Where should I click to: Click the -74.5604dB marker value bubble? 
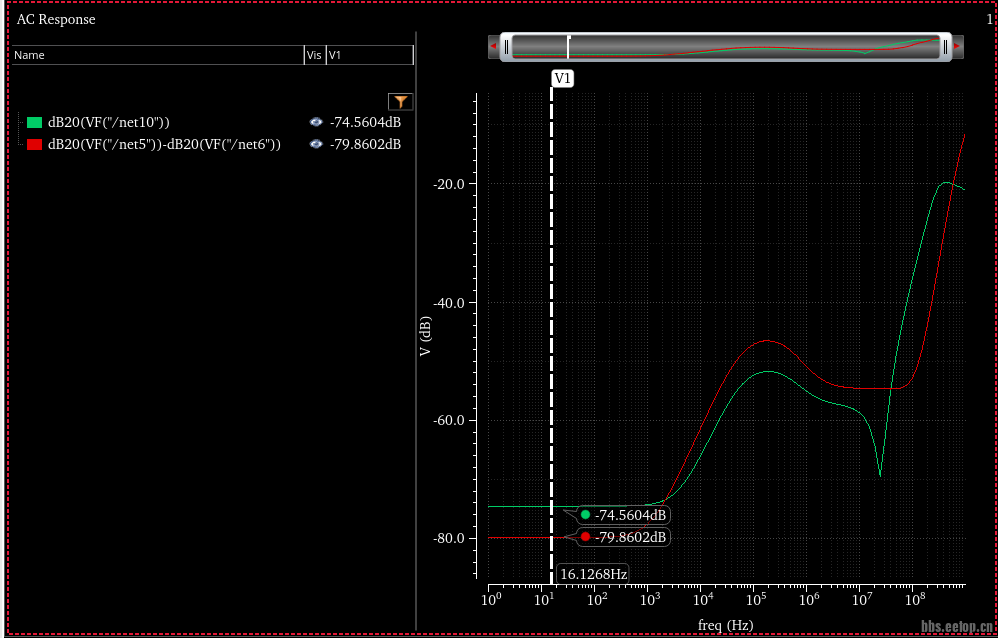click(624, 514)
